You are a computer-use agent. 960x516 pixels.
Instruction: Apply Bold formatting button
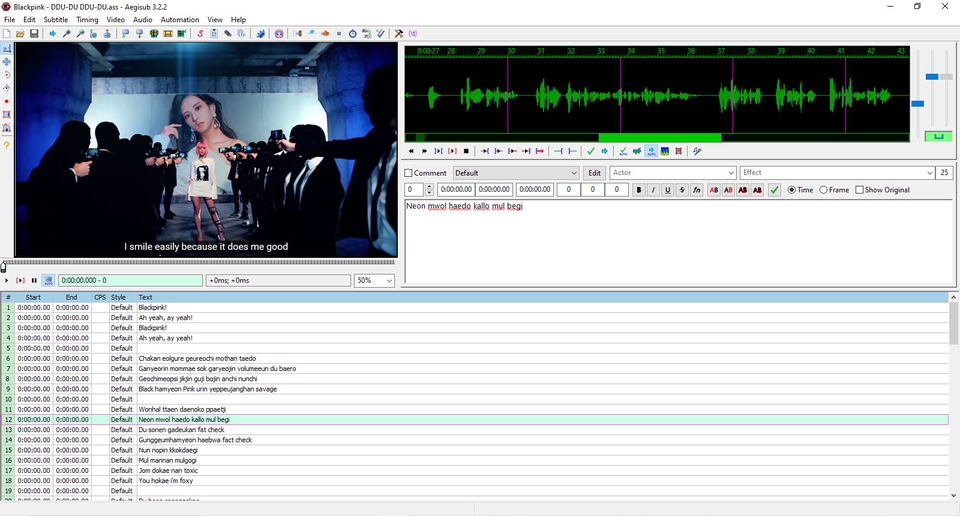pyautogui.click(x=639, y=190)
